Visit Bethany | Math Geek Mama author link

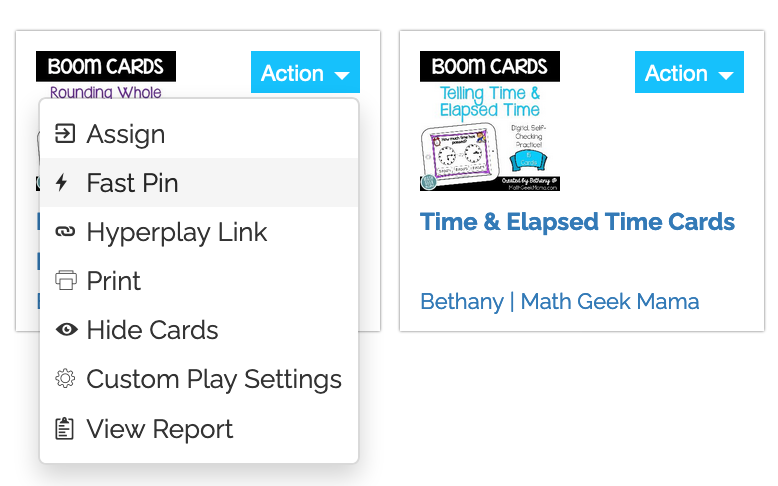click(560, 301)
